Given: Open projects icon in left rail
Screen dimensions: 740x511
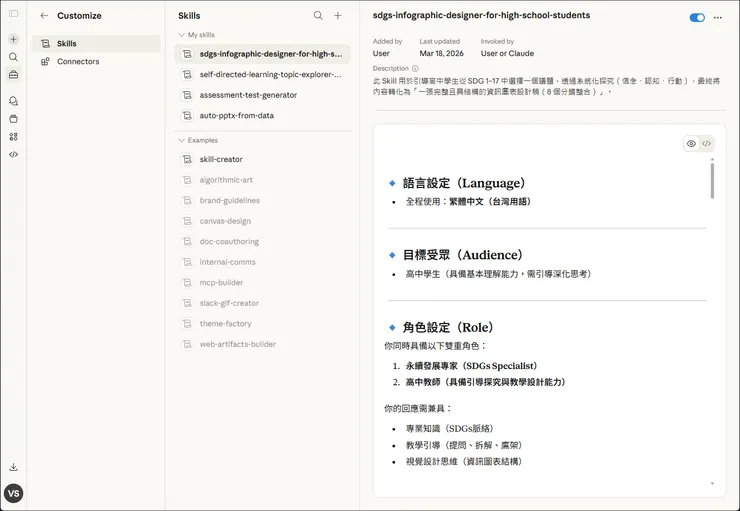Looking at the screenshot, I should point(14,119).
